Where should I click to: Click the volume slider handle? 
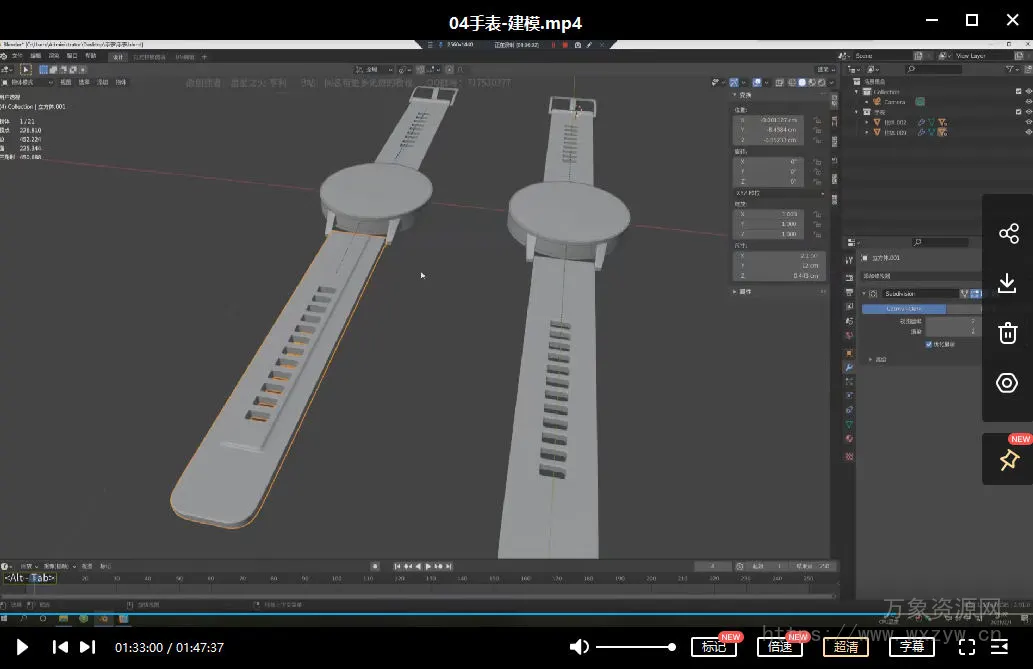672,647
